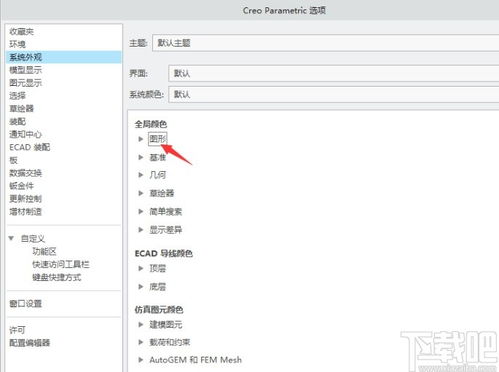
Task: Select 图元显示 in the sidebar
Action: (x=26, y=83)
